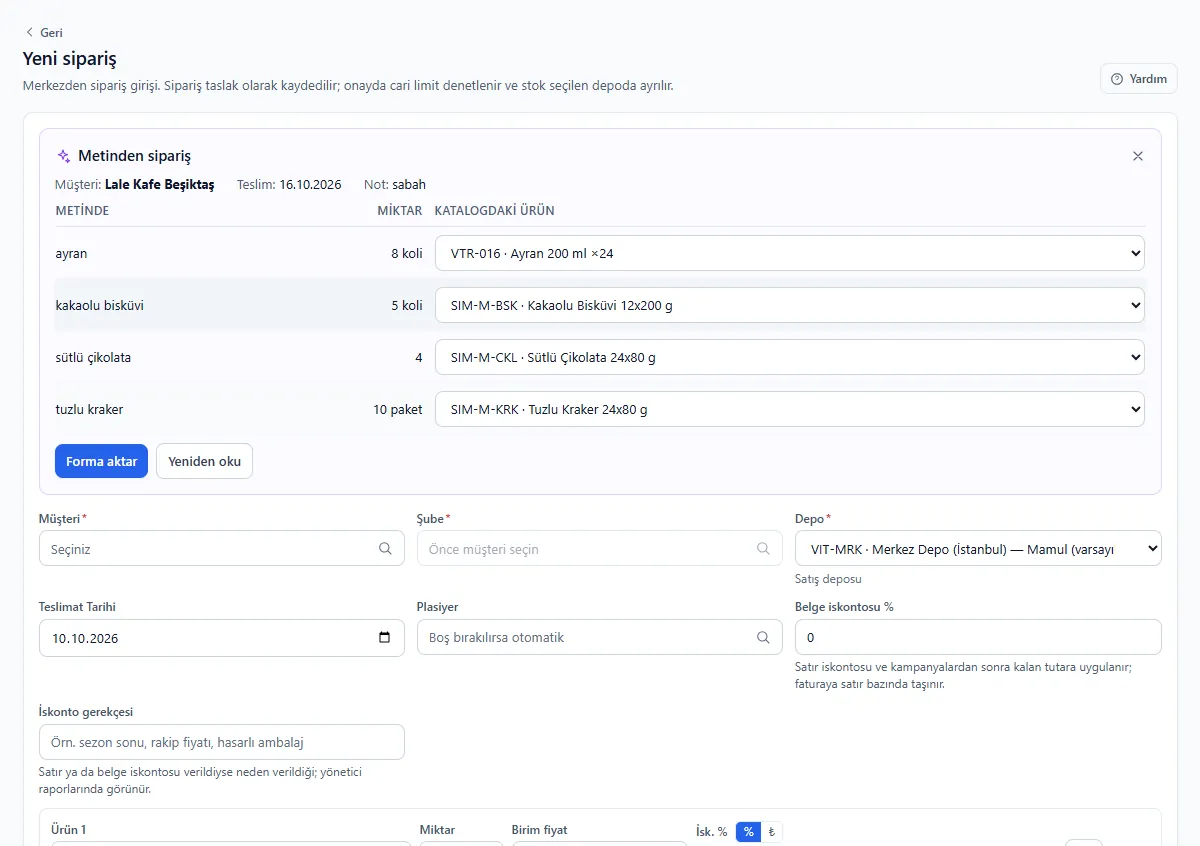
Task: Select the % discount mode toggle
Action: coord(748,832)
